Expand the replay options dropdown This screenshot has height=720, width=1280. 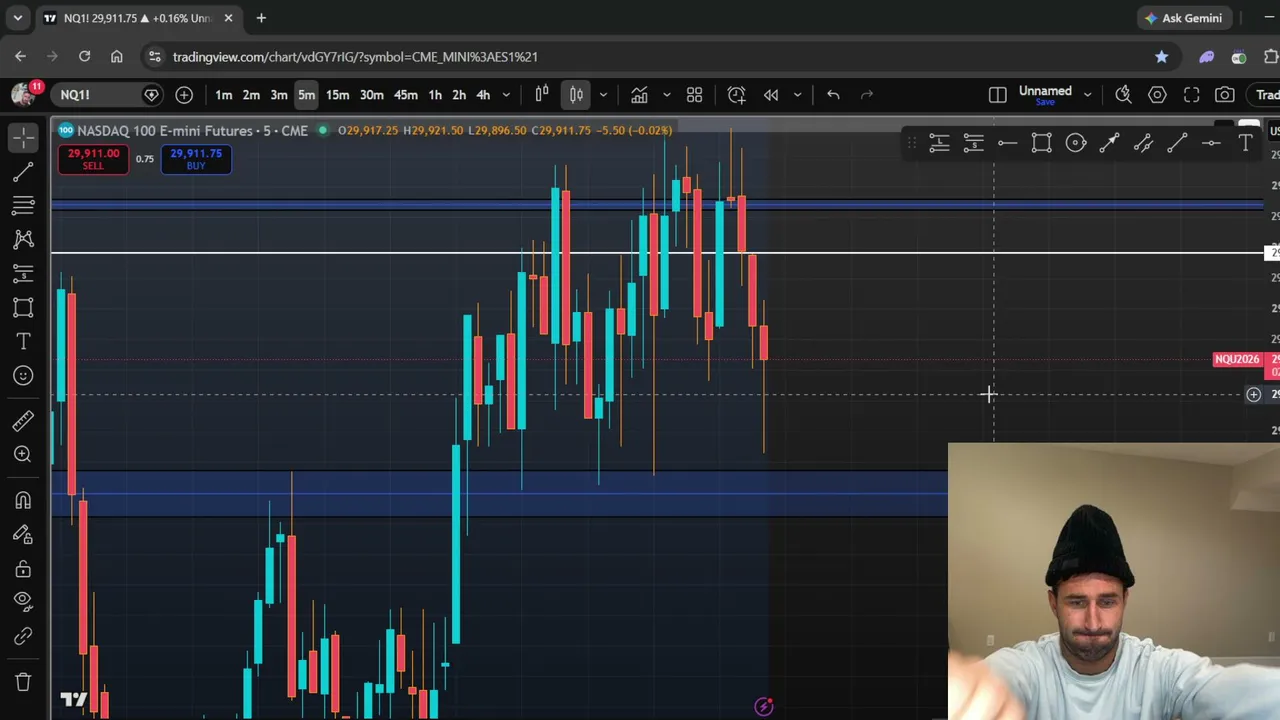click(797, 95)
